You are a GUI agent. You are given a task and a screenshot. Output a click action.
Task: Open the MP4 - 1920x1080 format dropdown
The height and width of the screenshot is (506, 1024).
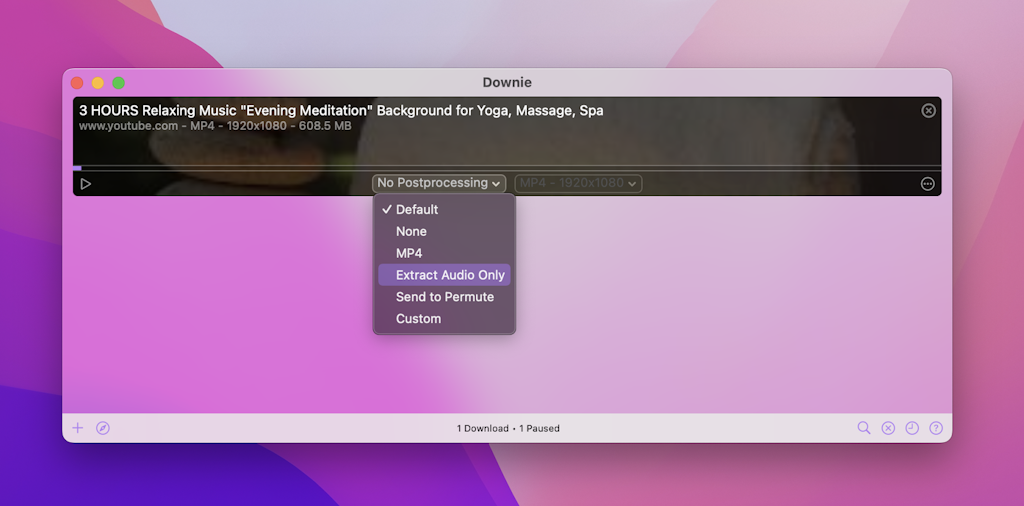[x=578, y=183]
